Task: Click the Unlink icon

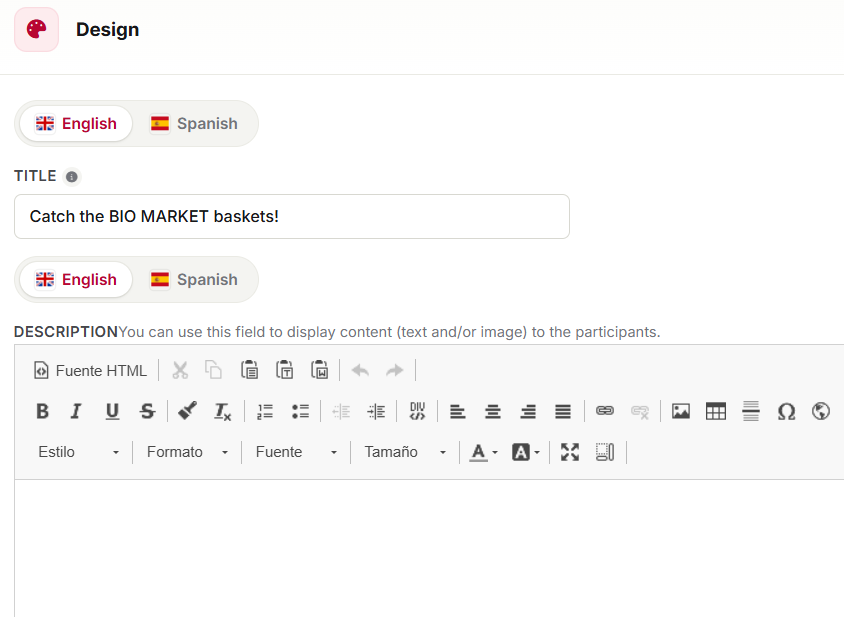Action: (639, 412)
